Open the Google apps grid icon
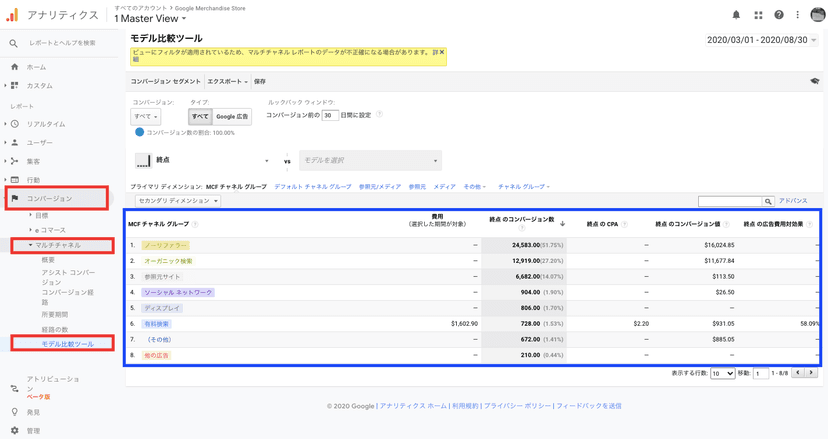This screenshot has width=828, height=439. [758, 15]
